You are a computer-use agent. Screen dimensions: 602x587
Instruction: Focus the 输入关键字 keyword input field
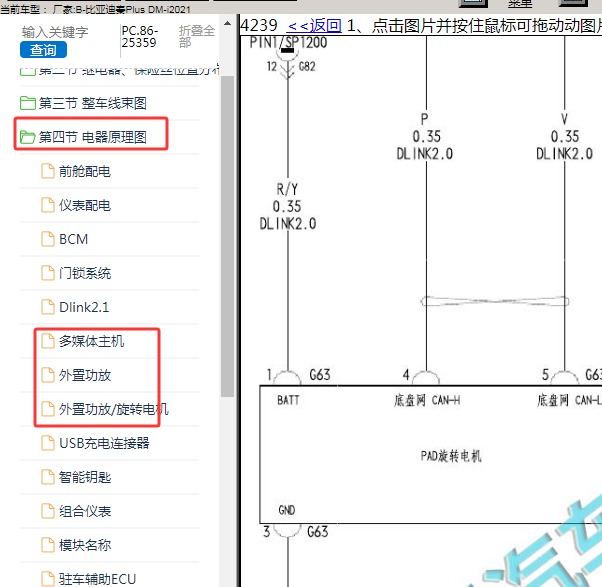click(55, 32)
